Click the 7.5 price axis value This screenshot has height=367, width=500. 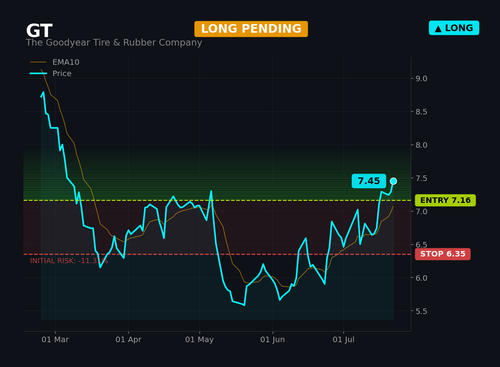[x=421, y=178]
